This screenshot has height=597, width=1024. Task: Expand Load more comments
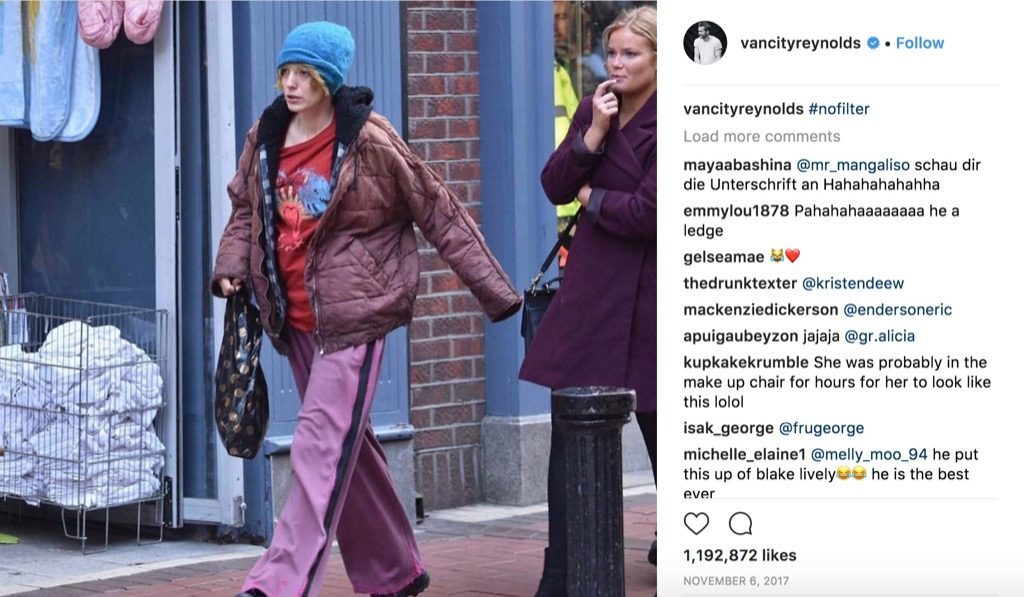point(761,137)
